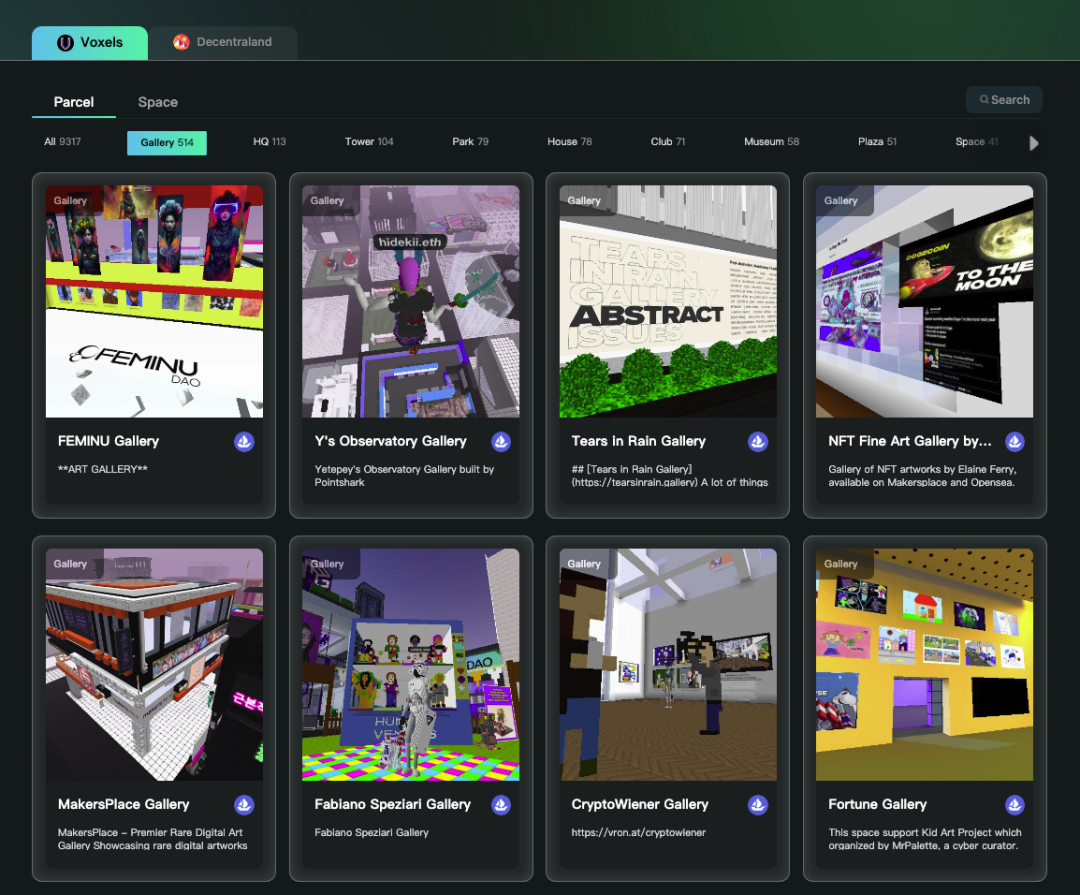The height and width of the screenshot is (895, 1080).
Task: Filter by Gallery 514 category
Action: [x=167, y=143]
